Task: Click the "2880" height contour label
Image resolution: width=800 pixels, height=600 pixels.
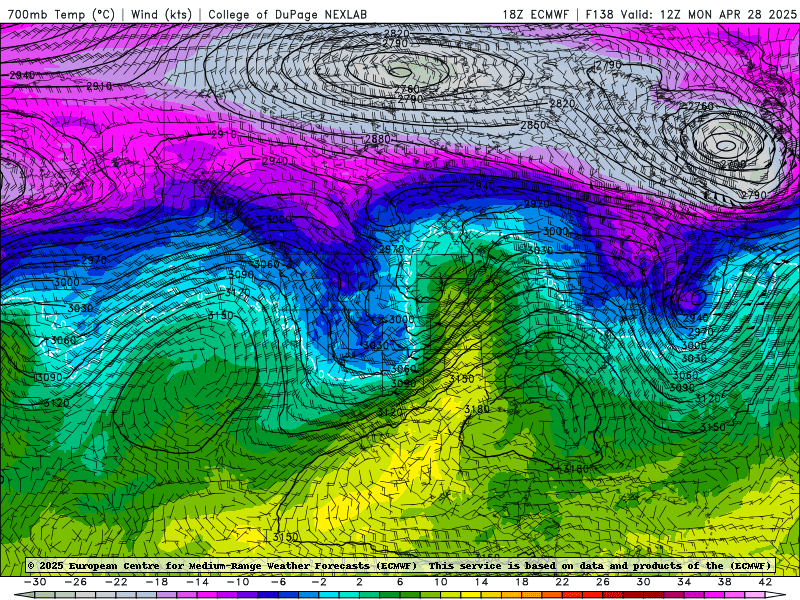Action: [x=378, y=139]
